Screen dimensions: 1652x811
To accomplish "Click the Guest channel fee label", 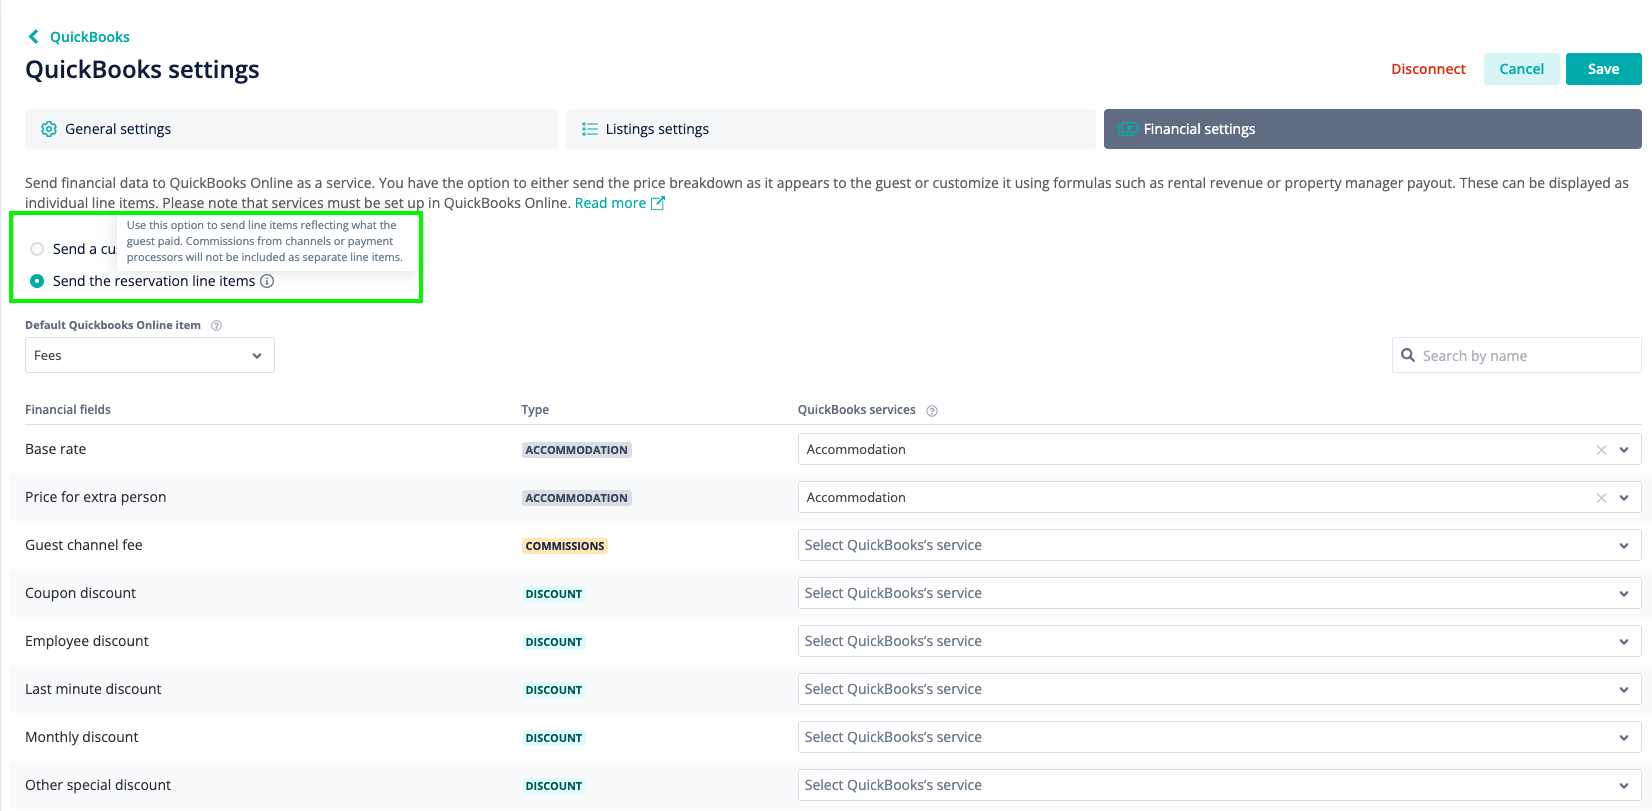I will 84,545.
